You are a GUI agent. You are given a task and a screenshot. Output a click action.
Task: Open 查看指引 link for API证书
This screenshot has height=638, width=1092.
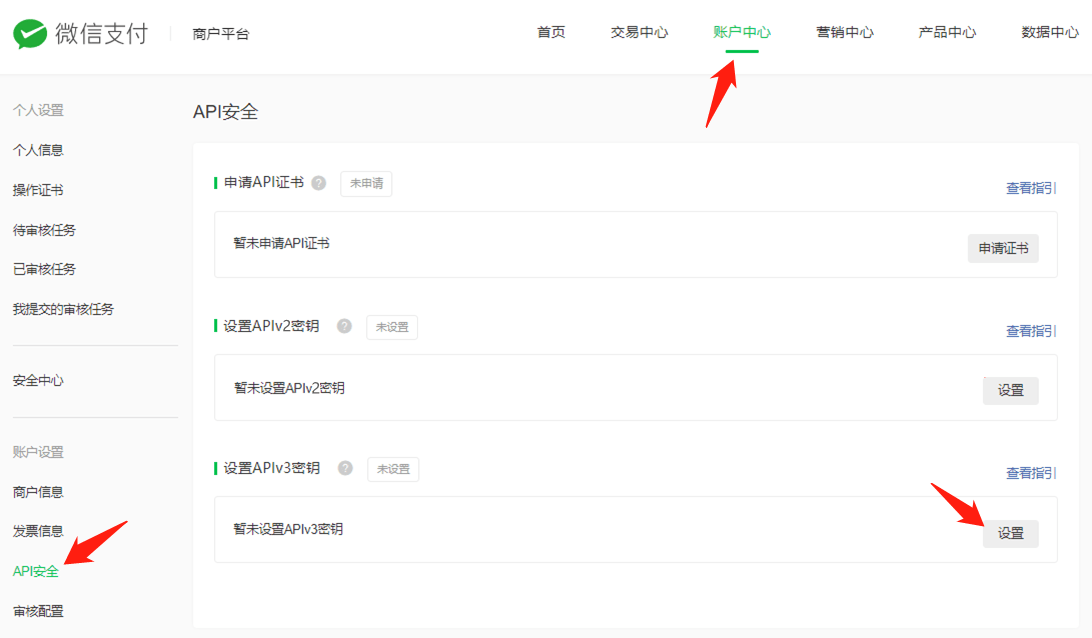coord(1031,188)
